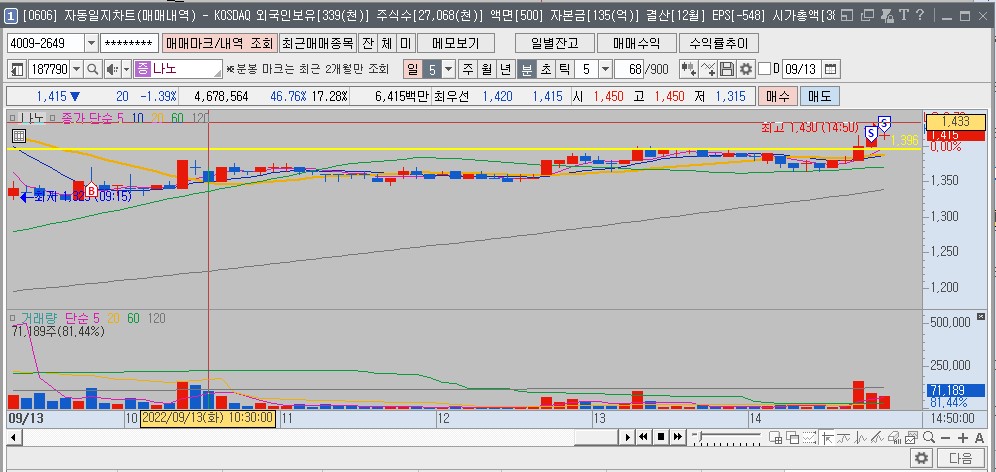Open the 일별잔고 tab

click(555, 43)
